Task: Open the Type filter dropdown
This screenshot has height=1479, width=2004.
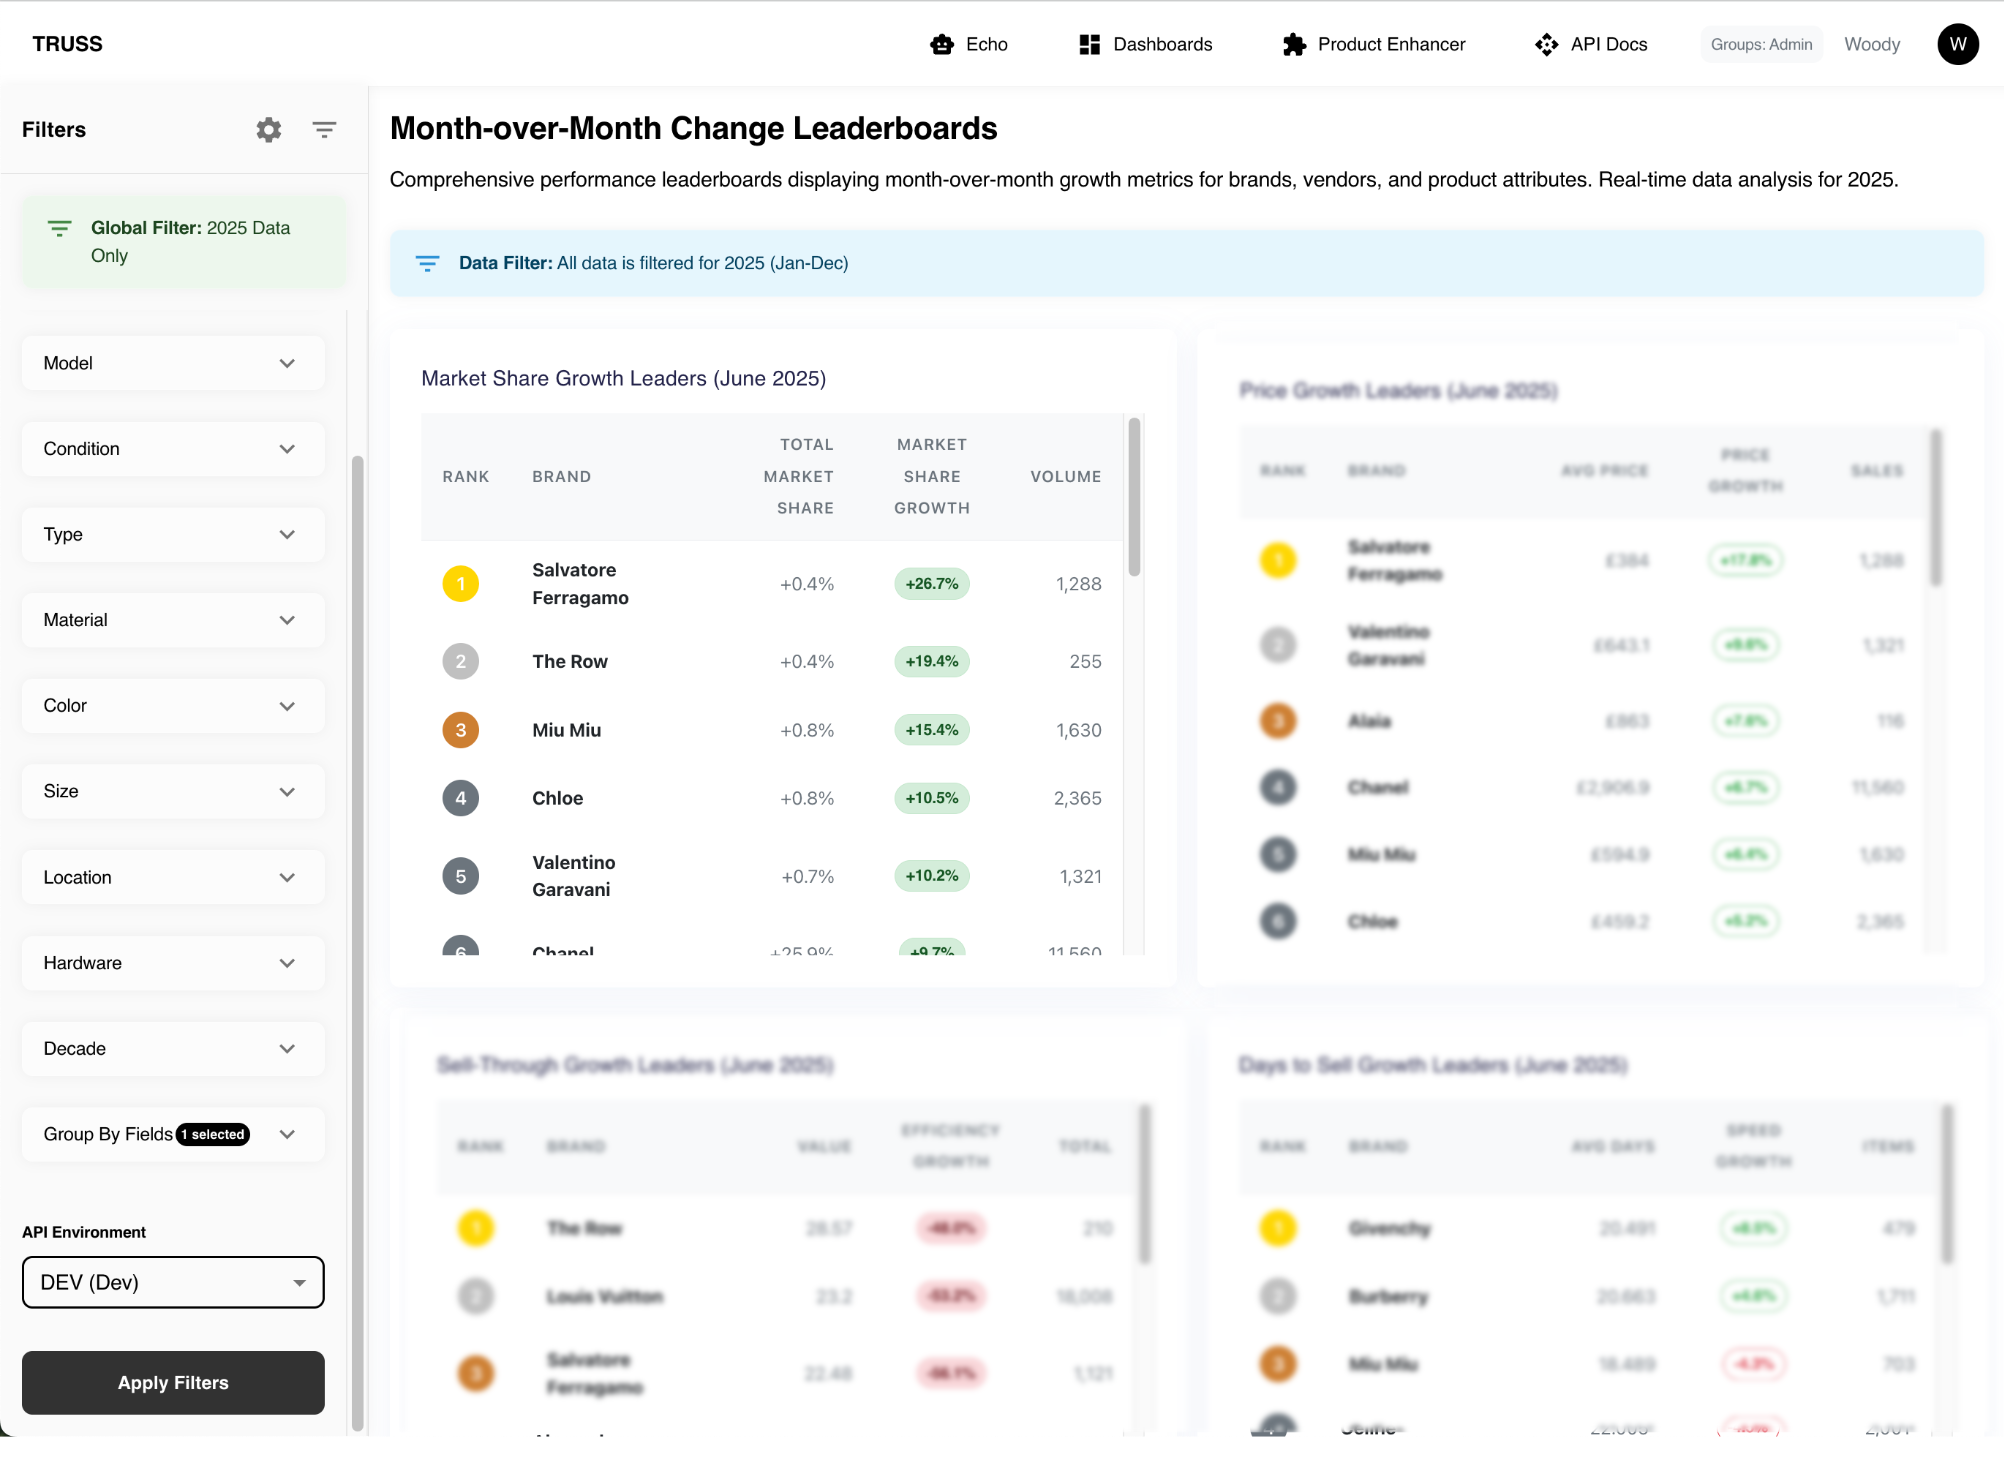Action: 173,534
